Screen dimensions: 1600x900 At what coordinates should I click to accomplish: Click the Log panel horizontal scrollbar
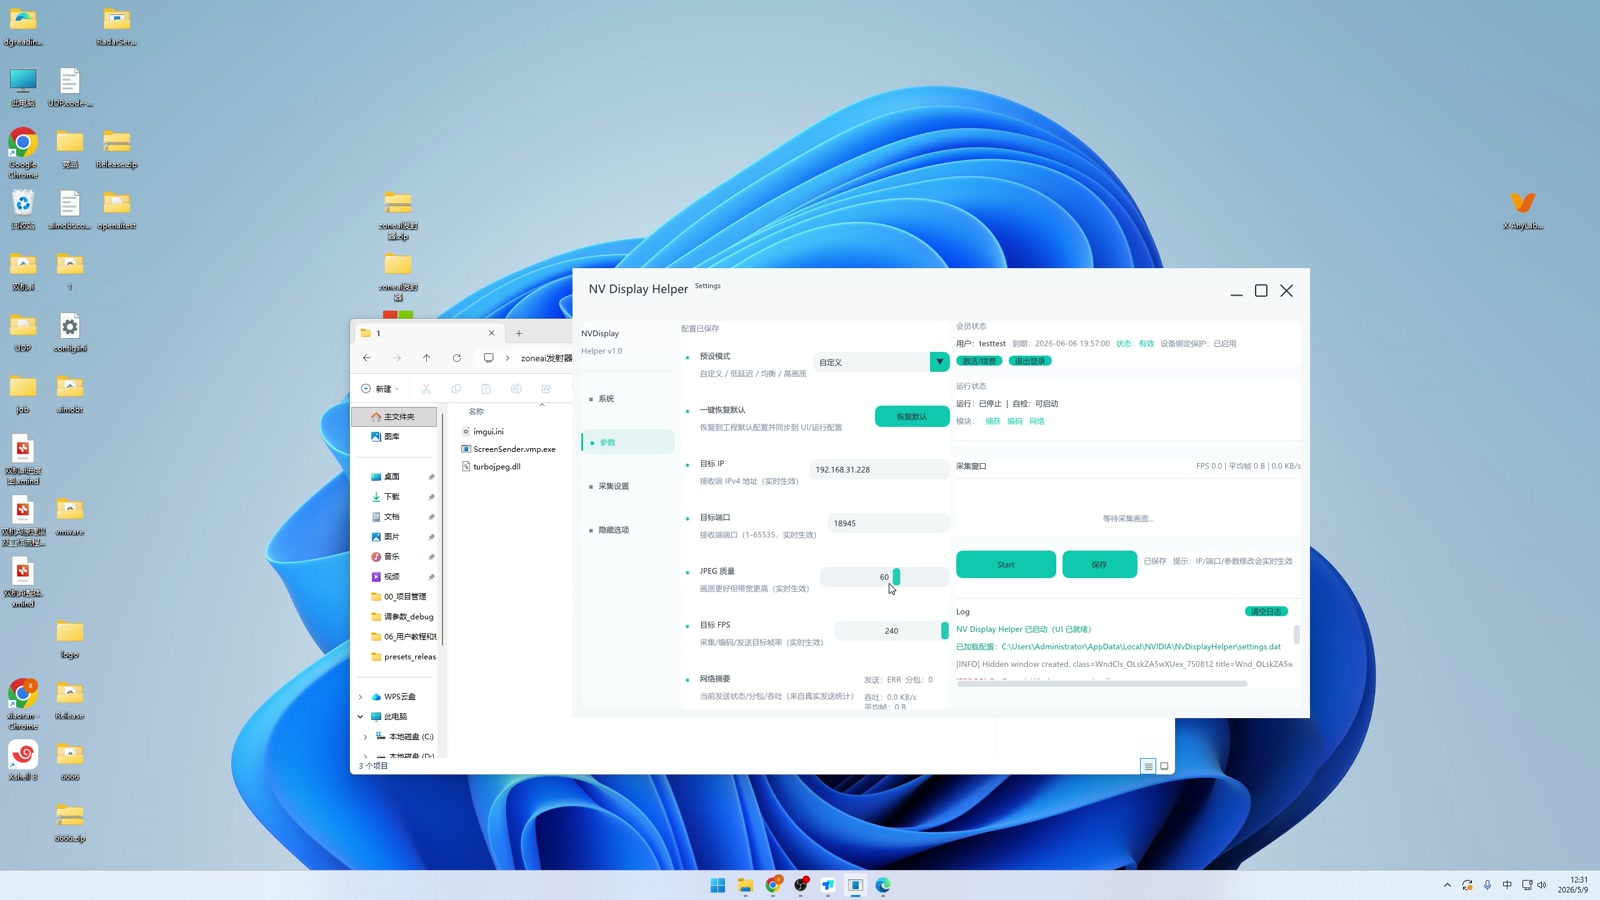[1102, 684]
